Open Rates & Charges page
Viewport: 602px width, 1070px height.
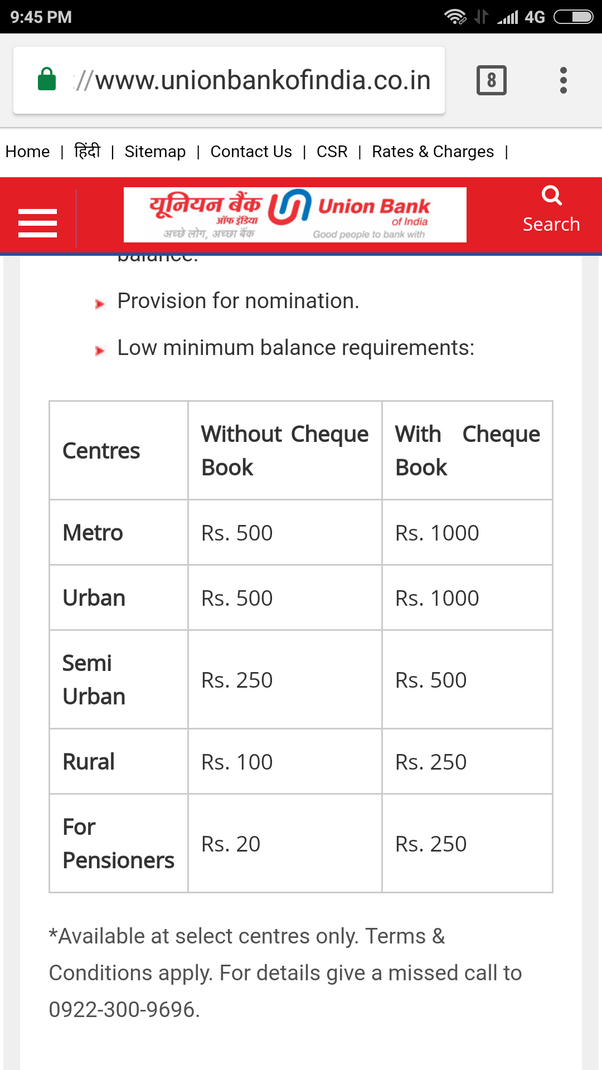click(x=433, y=152)
